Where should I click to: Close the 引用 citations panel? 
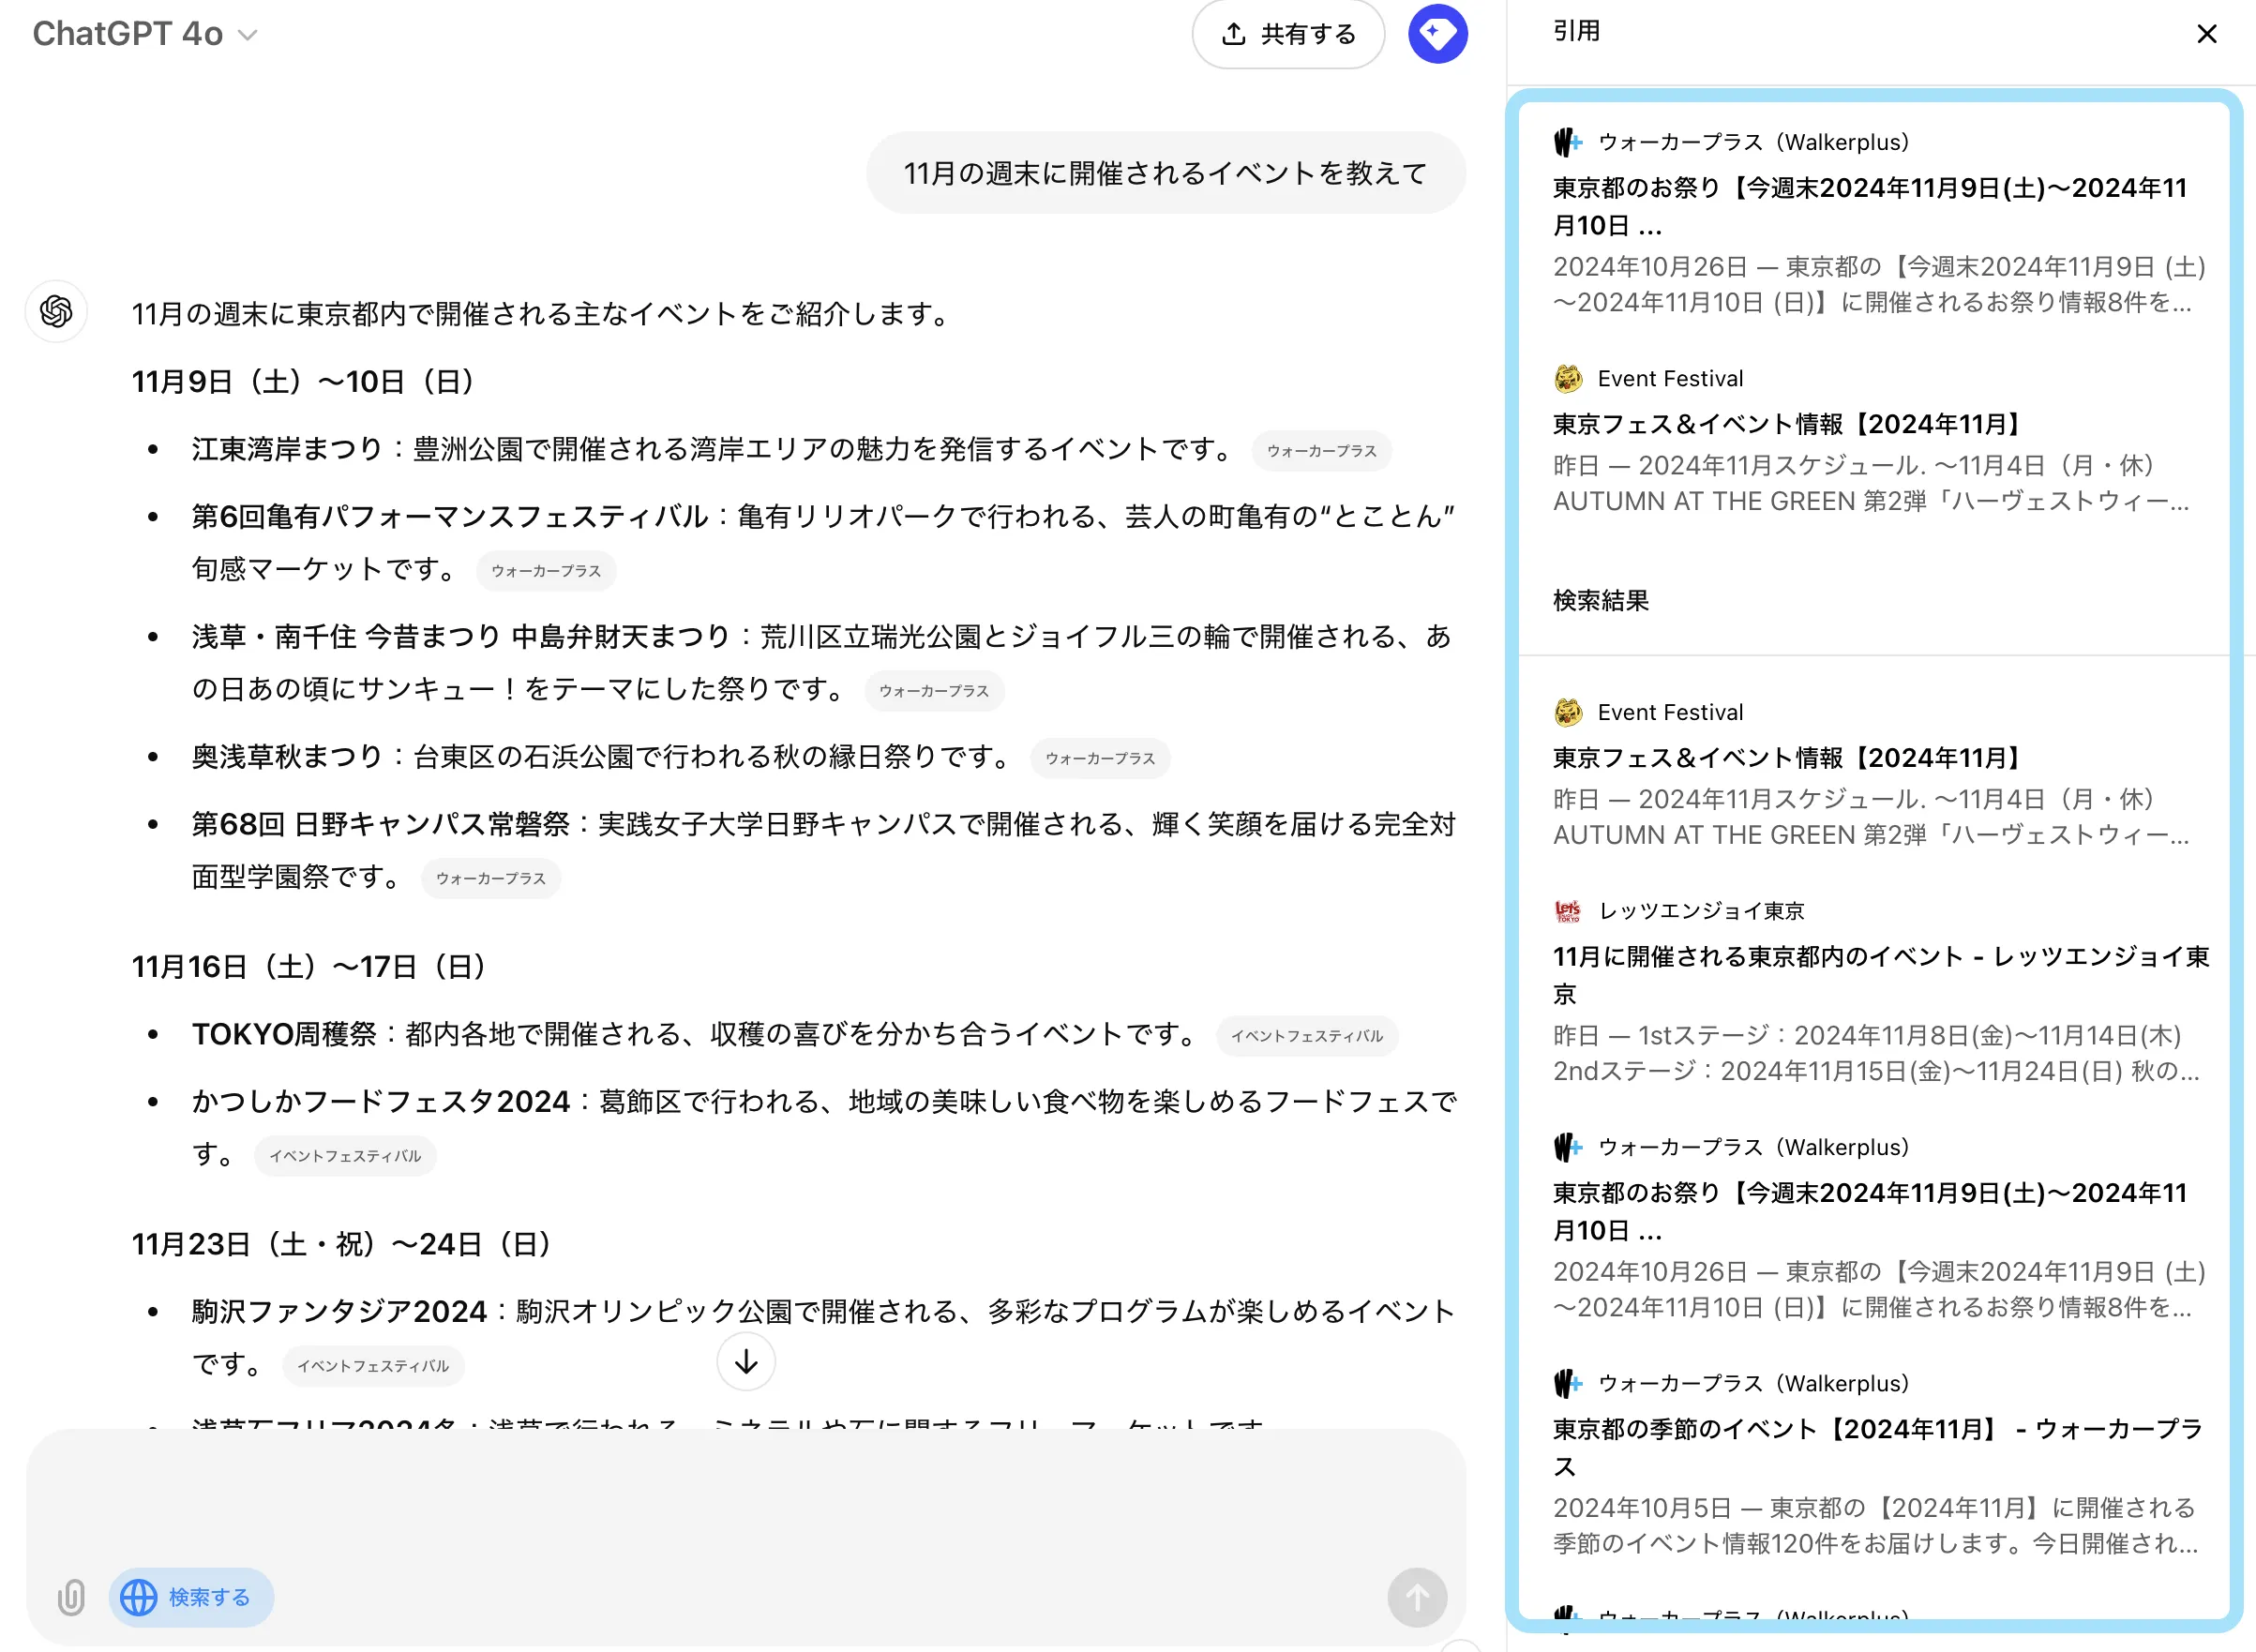(2207, 34)
